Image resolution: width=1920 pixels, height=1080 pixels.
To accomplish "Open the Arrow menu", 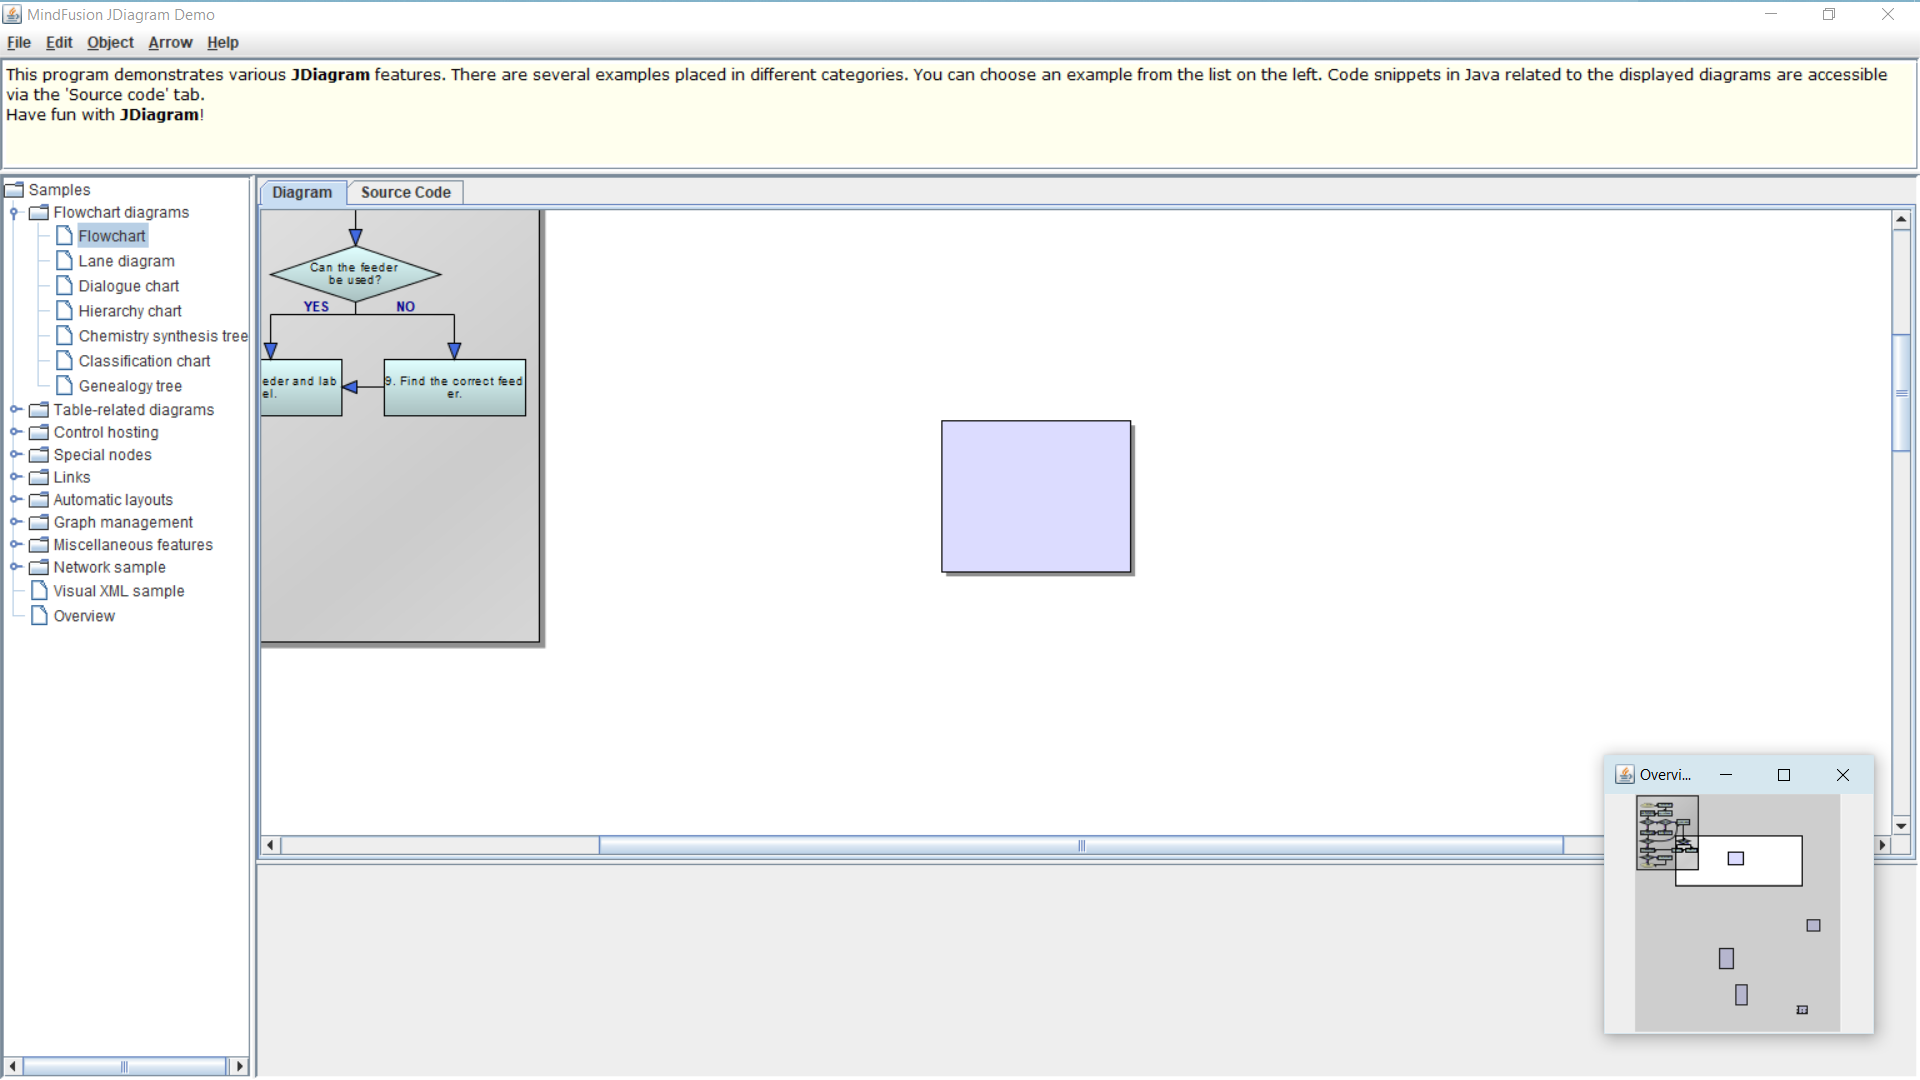I will [170, 43].
